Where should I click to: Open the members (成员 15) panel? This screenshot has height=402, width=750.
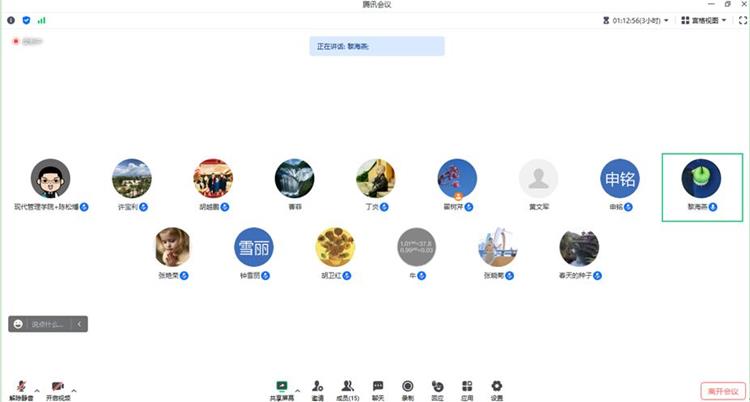pos(347,391)
